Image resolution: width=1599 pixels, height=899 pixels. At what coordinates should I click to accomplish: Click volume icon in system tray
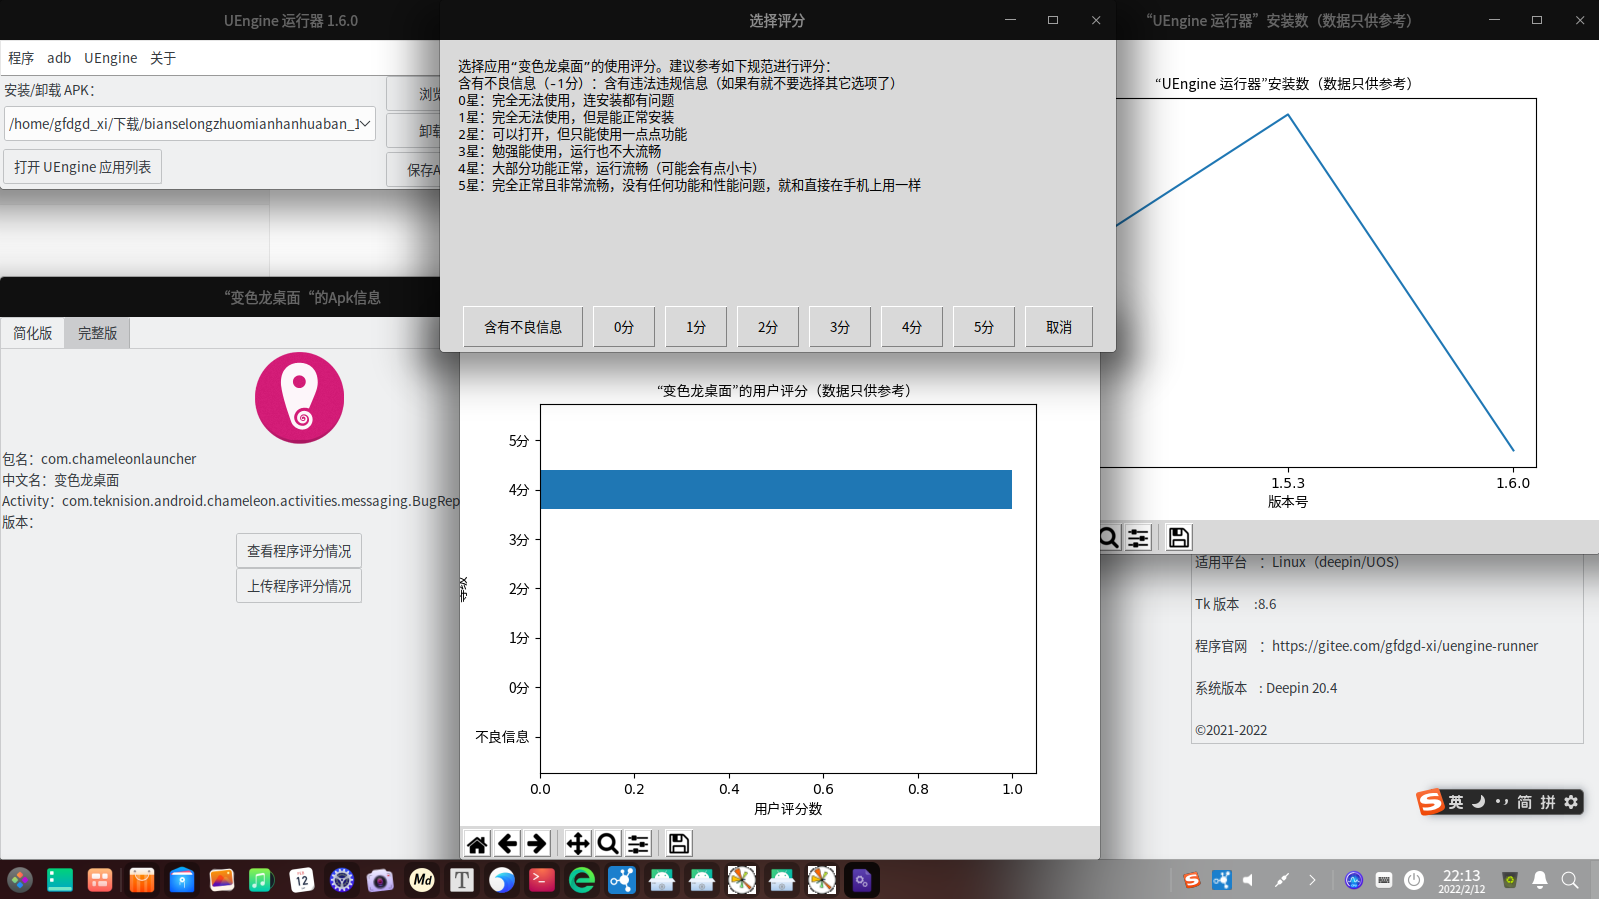point(1248,880)
